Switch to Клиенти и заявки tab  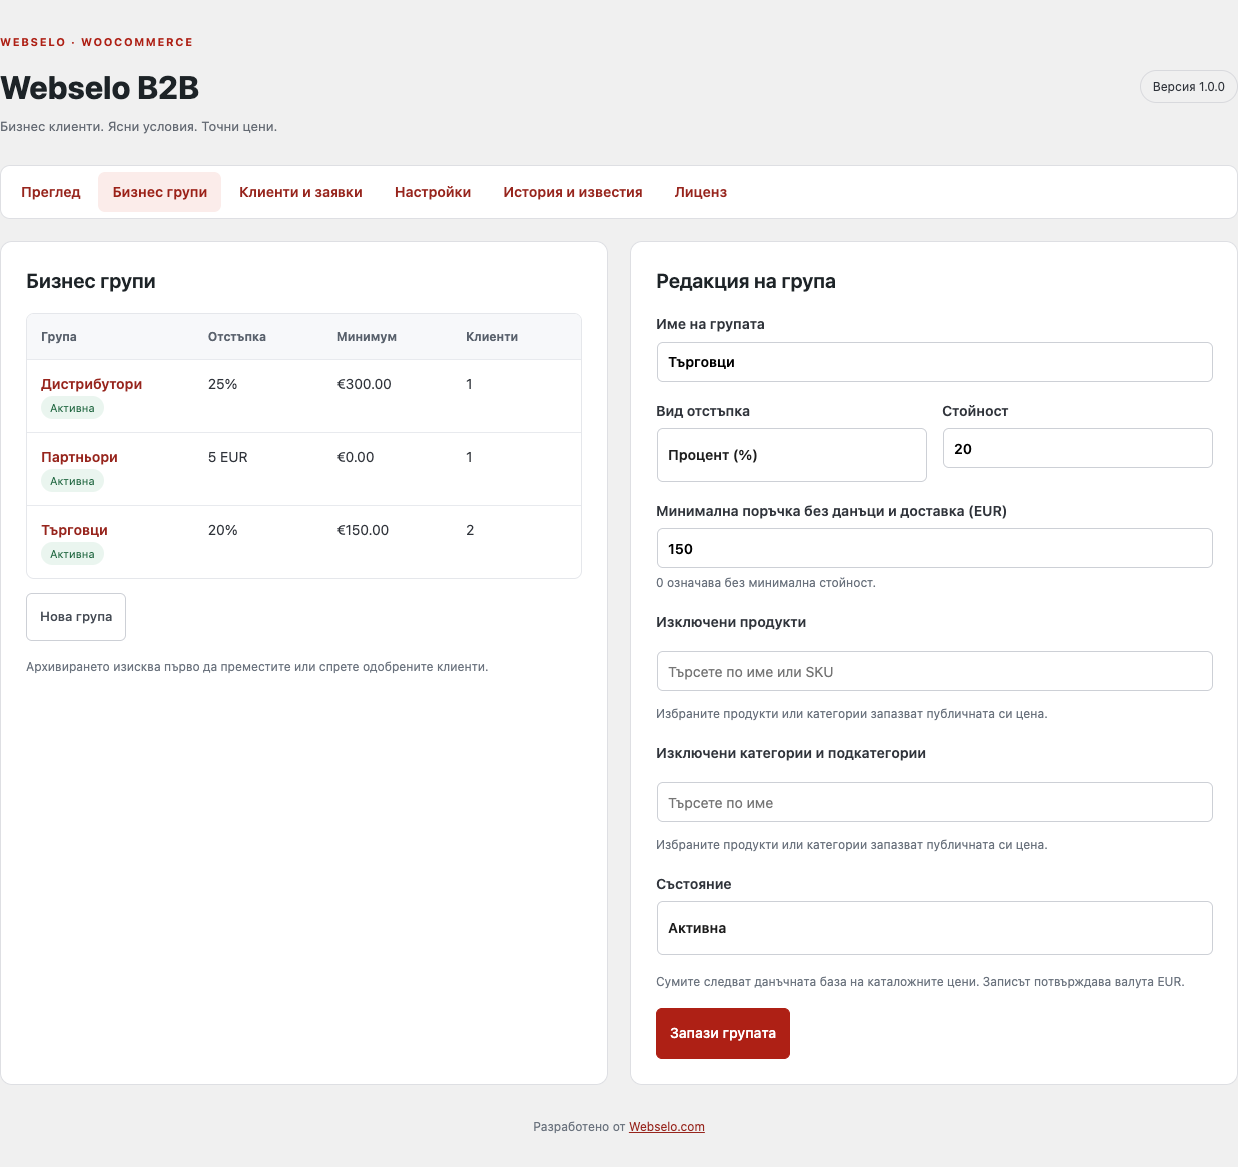tap(301, 192)
